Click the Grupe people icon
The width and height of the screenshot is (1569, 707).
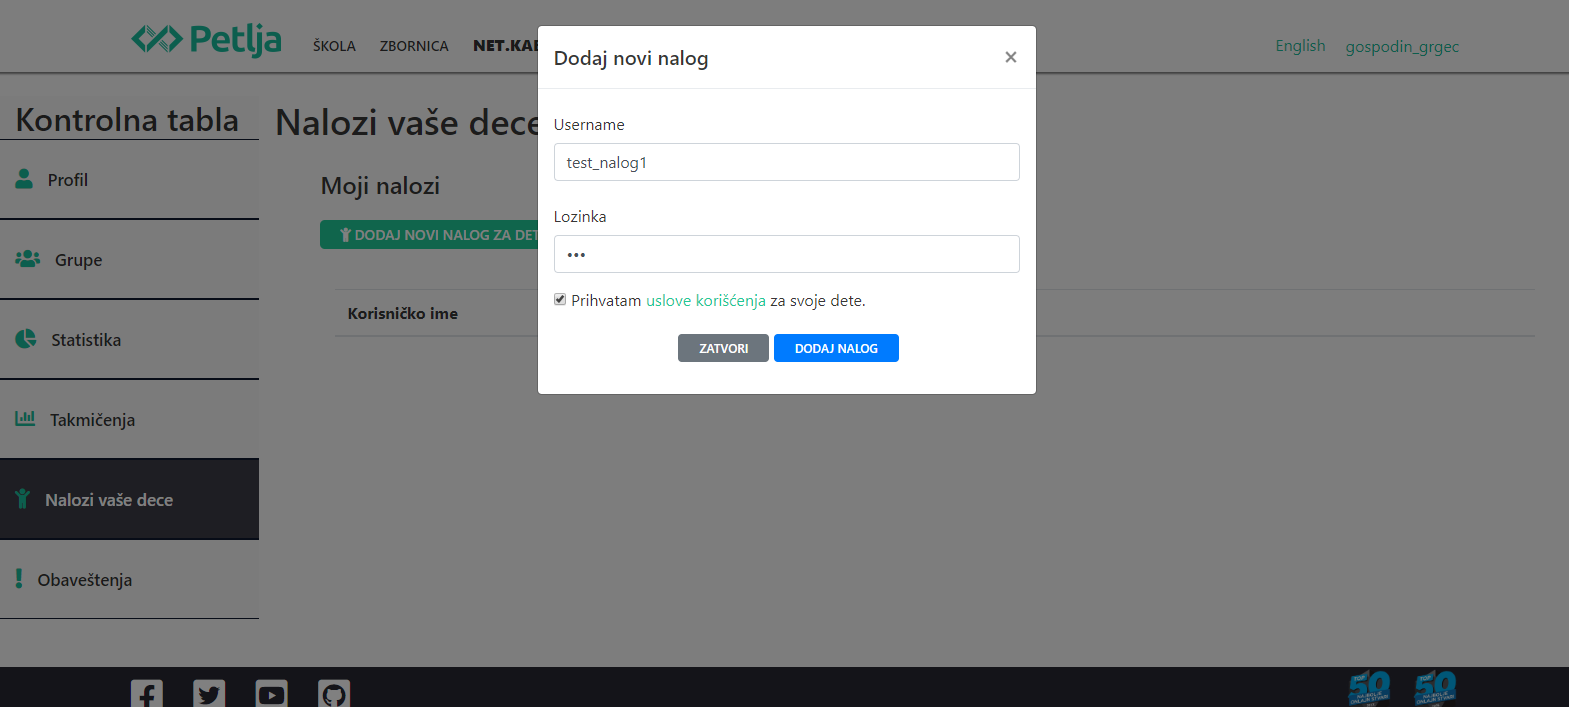coord(28,259)
